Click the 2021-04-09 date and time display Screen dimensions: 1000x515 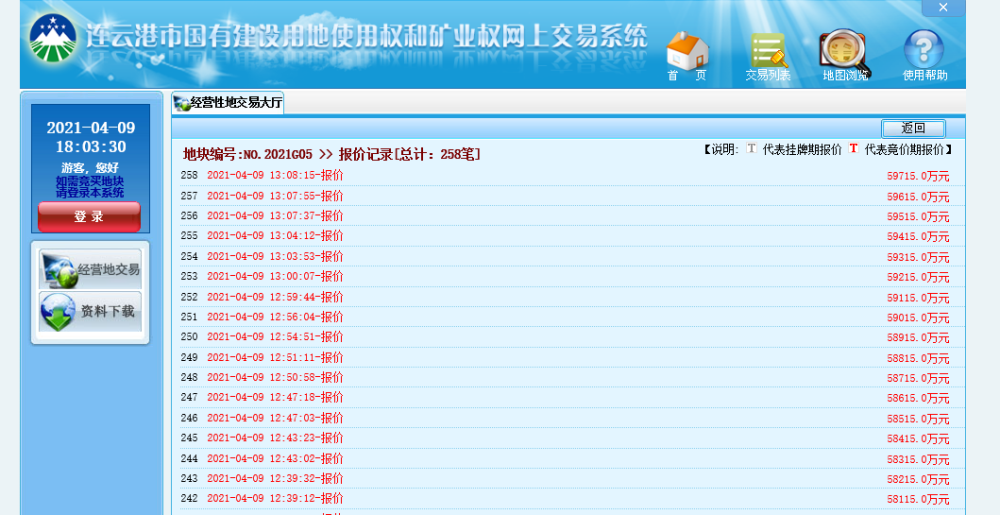tap(90, 137)
